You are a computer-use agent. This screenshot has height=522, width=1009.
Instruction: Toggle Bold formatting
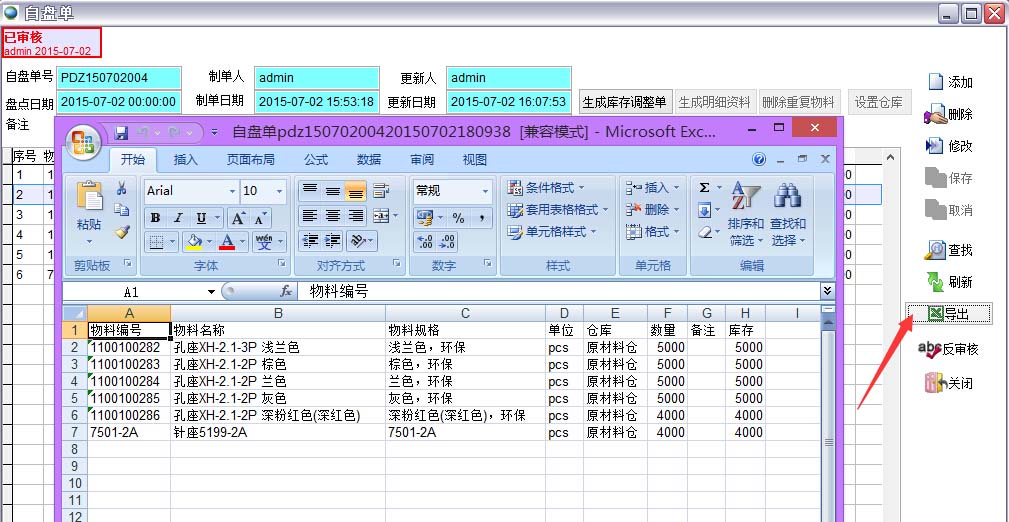[x=155, y=218]
